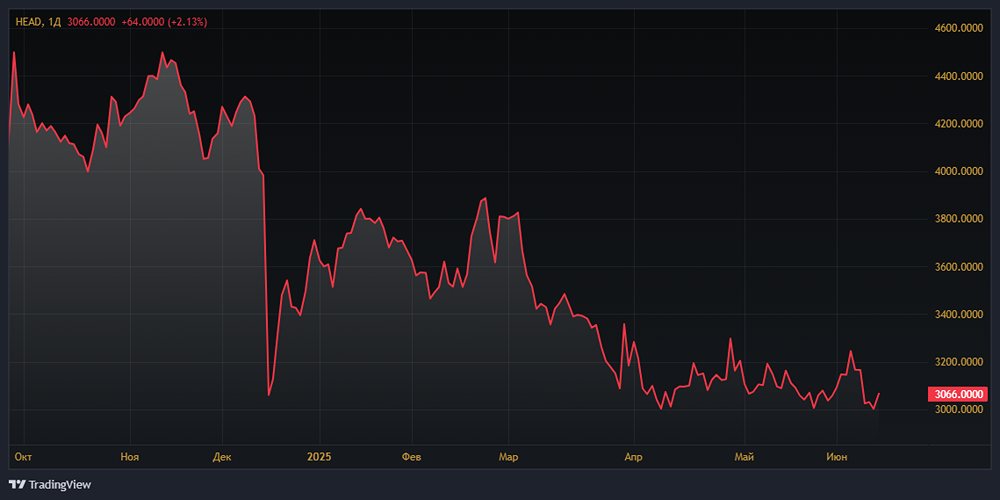Click the 3200.0000 price axis label
The height and width of the screenshot is (500, 1000).
pyautogui.click(x=957, y=362)
